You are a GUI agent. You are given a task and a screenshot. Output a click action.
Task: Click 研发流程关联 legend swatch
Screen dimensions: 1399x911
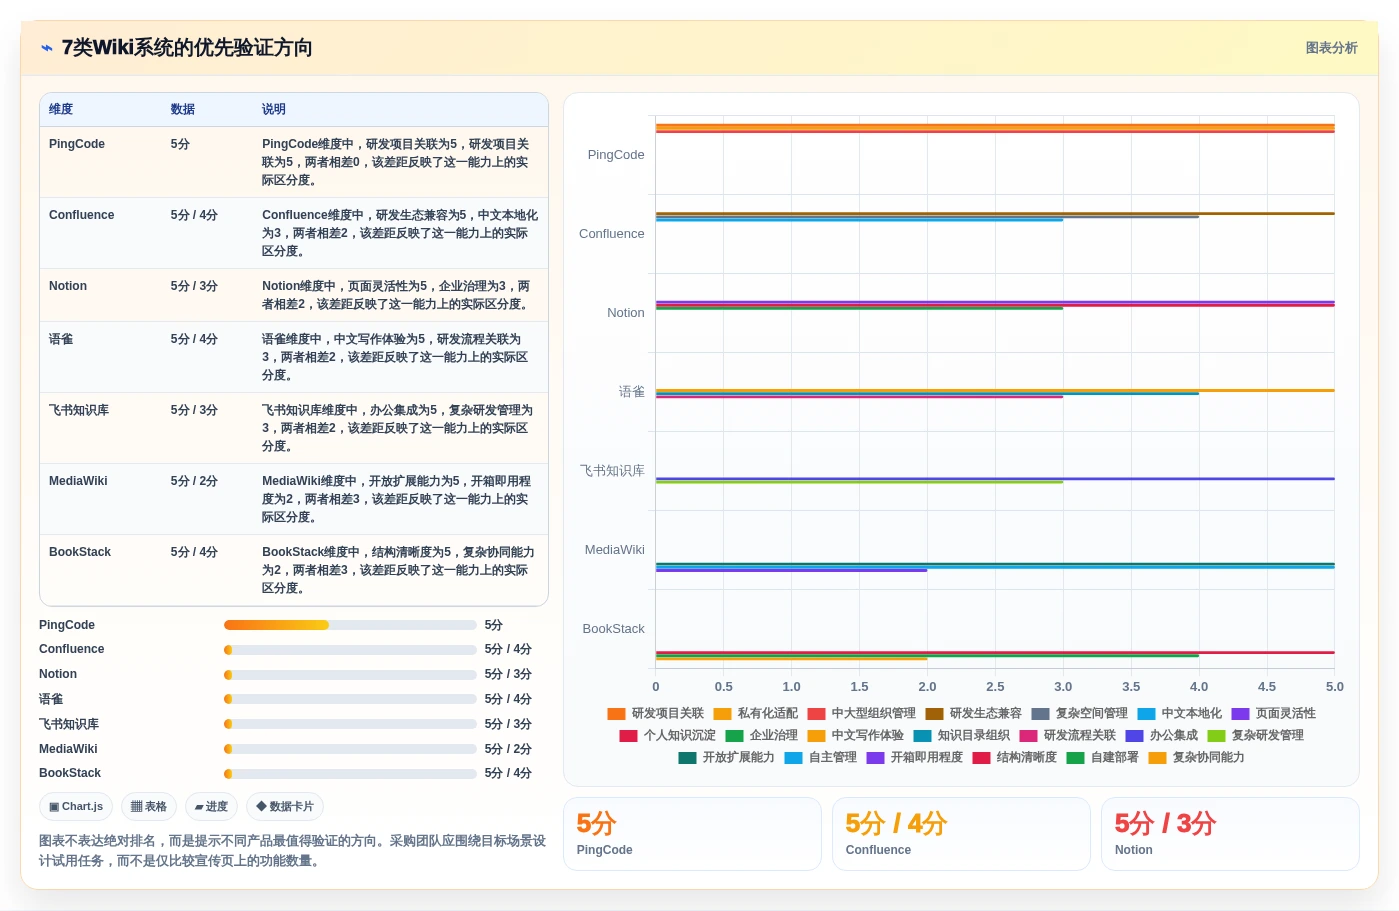tap(1028, 736)
